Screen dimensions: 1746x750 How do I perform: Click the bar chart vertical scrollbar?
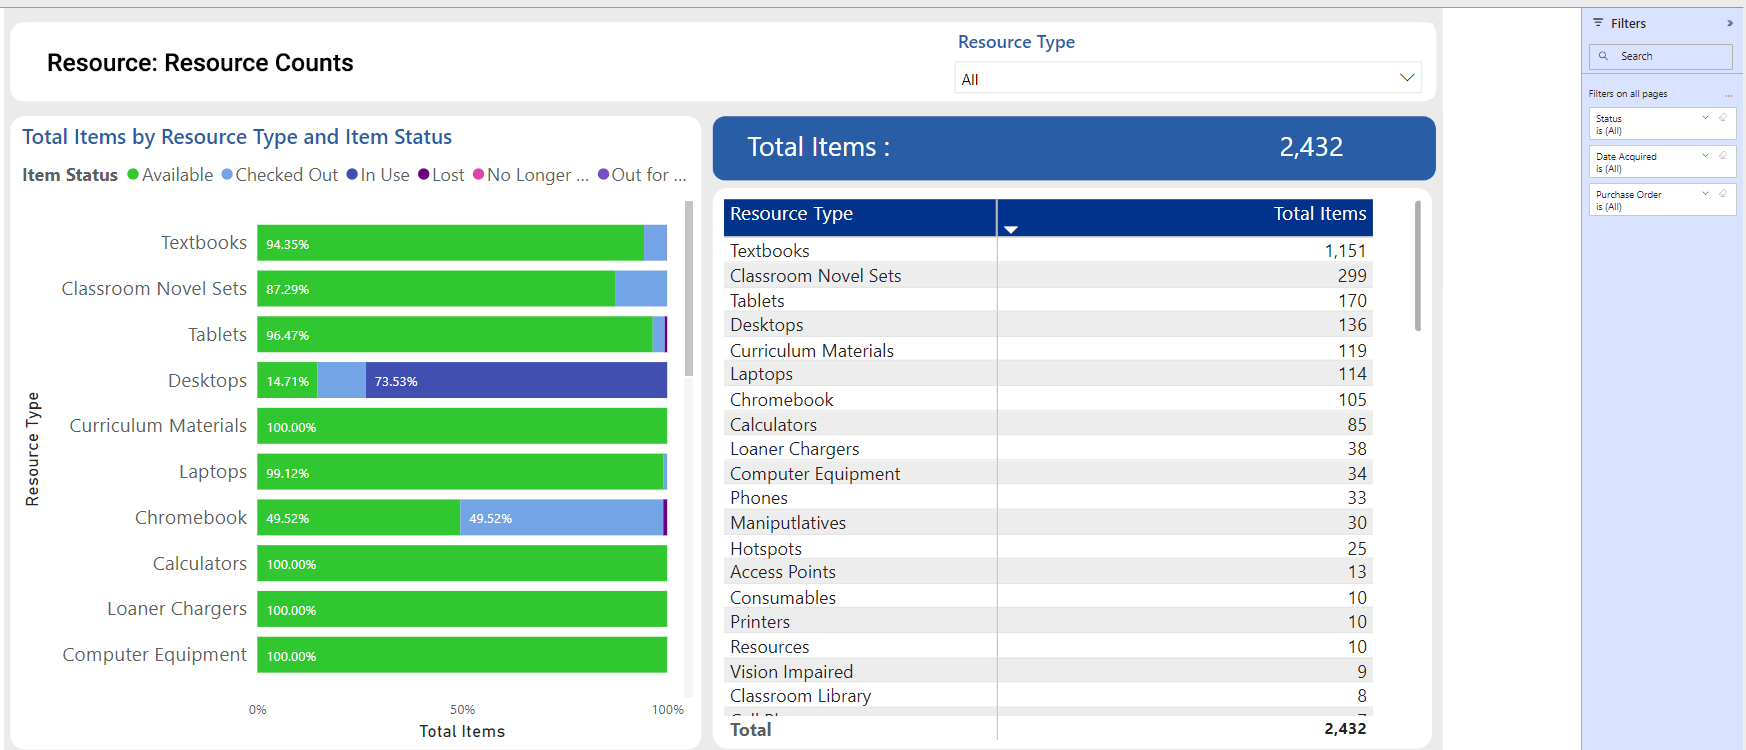click(688, 288)
